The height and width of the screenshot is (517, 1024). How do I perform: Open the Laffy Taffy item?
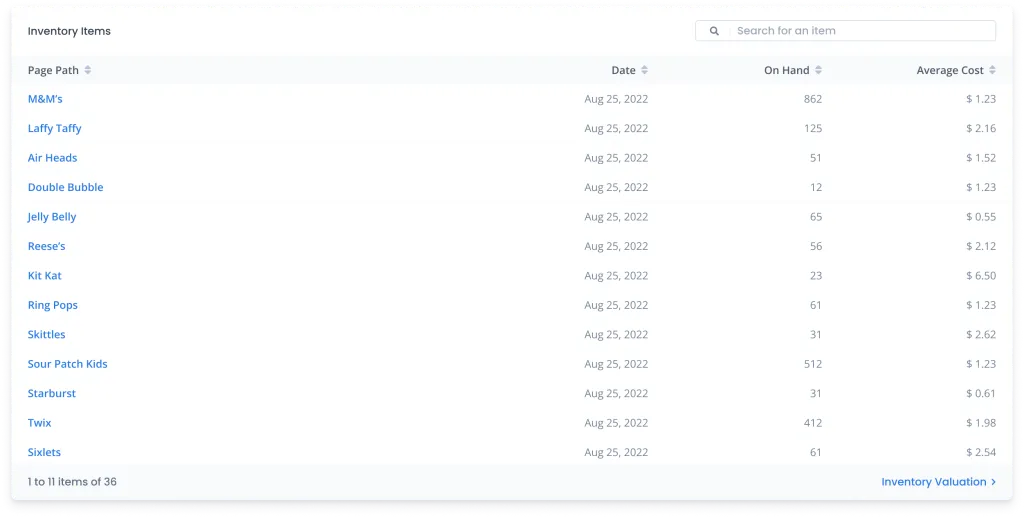54,129
